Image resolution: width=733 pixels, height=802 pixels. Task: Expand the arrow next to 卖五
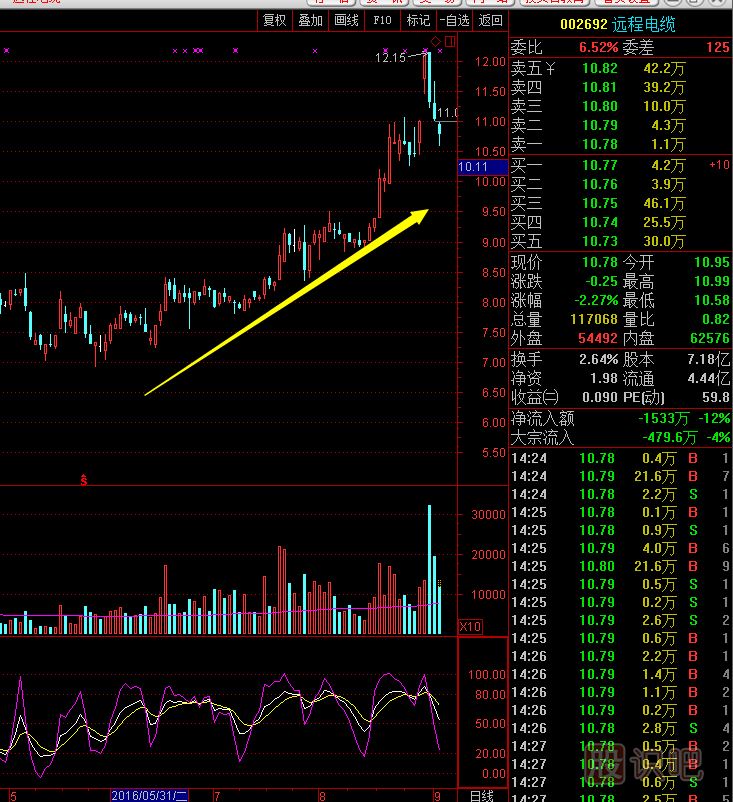click(547, 69)
